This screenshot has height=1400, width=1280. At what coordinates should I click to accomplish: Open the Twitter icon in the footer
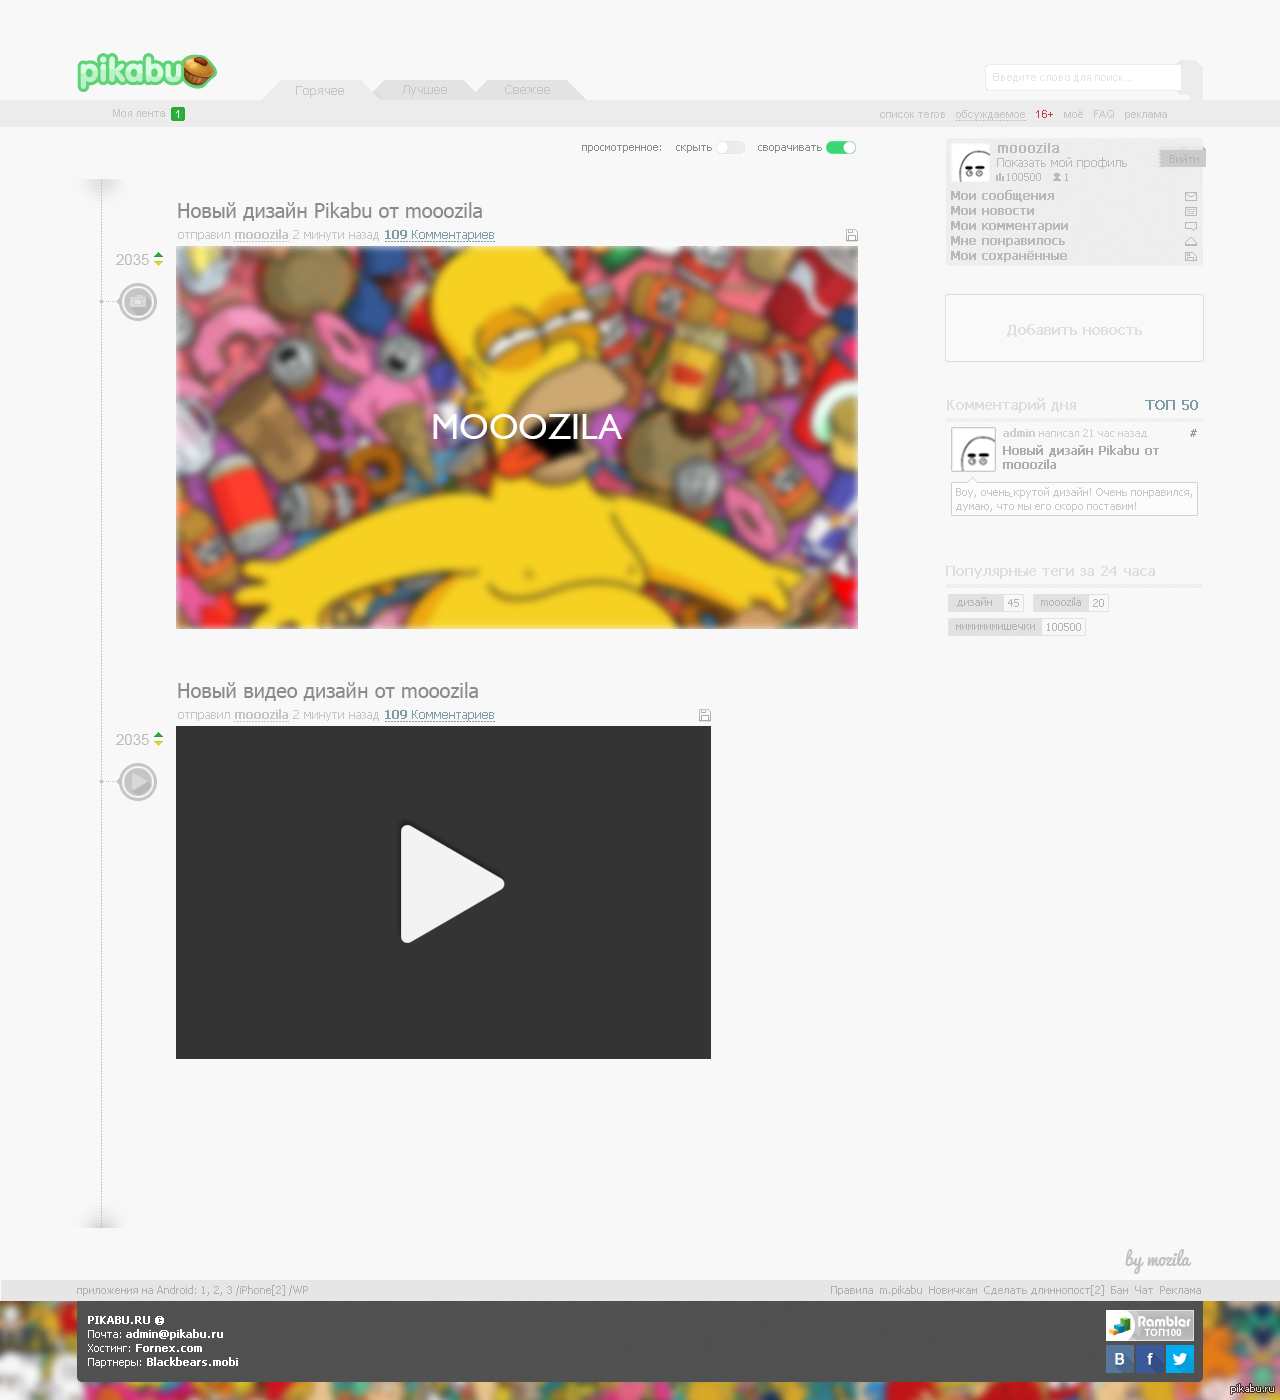(x=1180, y=1358)
